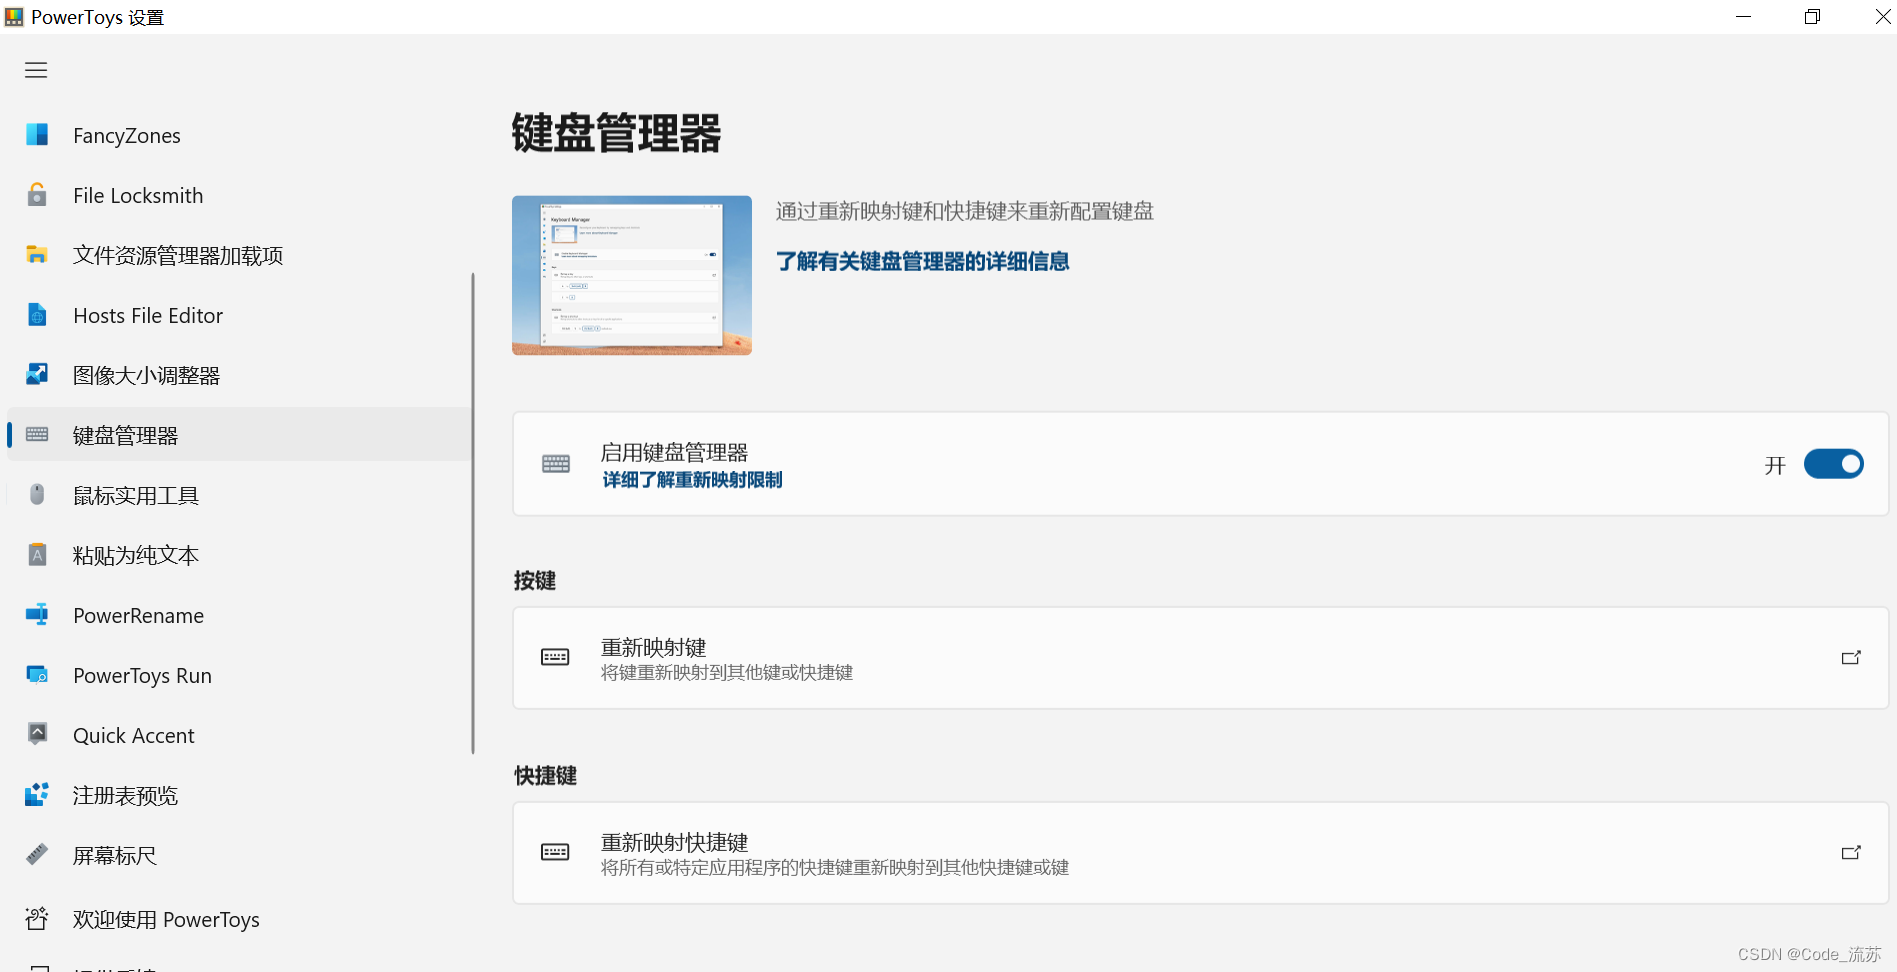Select 注册表预览 label in sidebar
This screenshot has width=1897, height=972.
(125, 795)
